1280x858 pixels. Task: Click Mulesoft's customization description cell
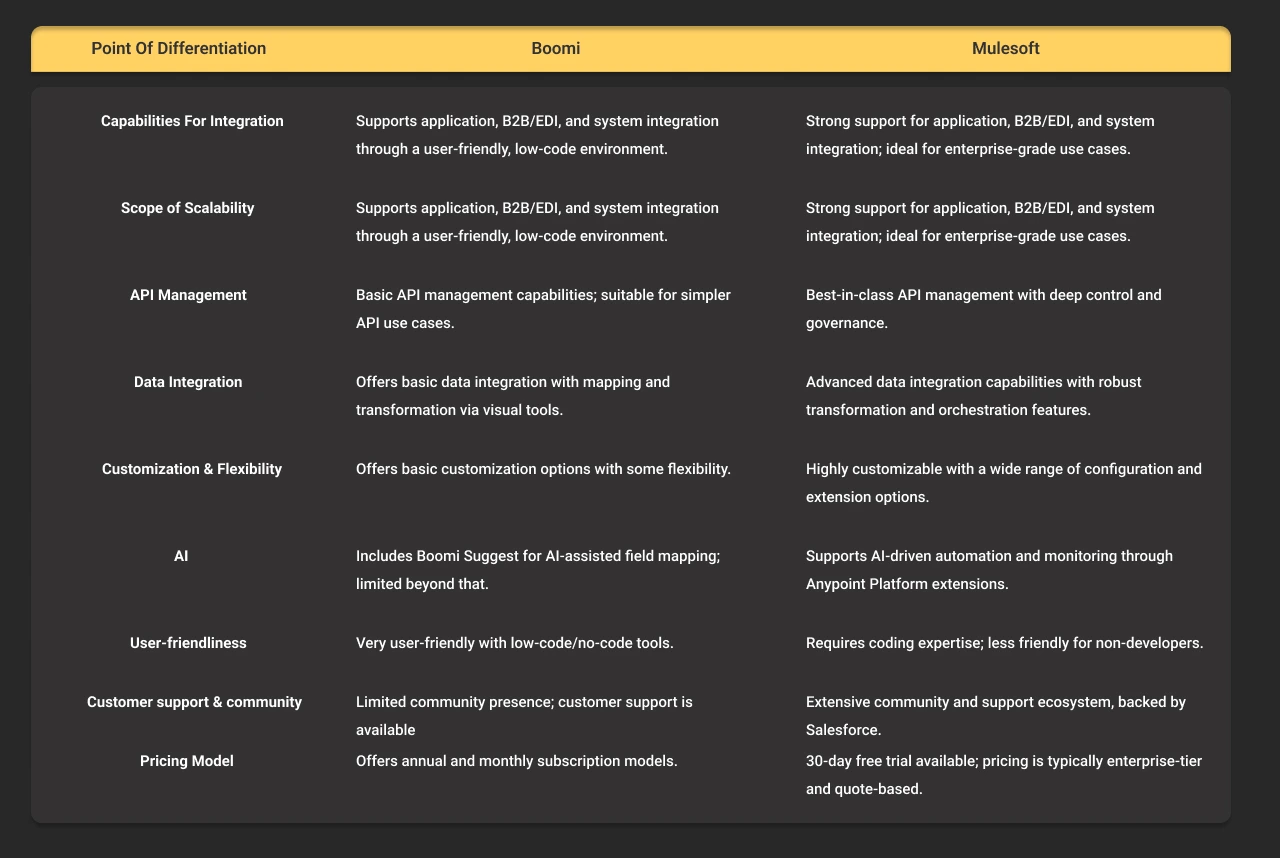[x=1004, y=482]
